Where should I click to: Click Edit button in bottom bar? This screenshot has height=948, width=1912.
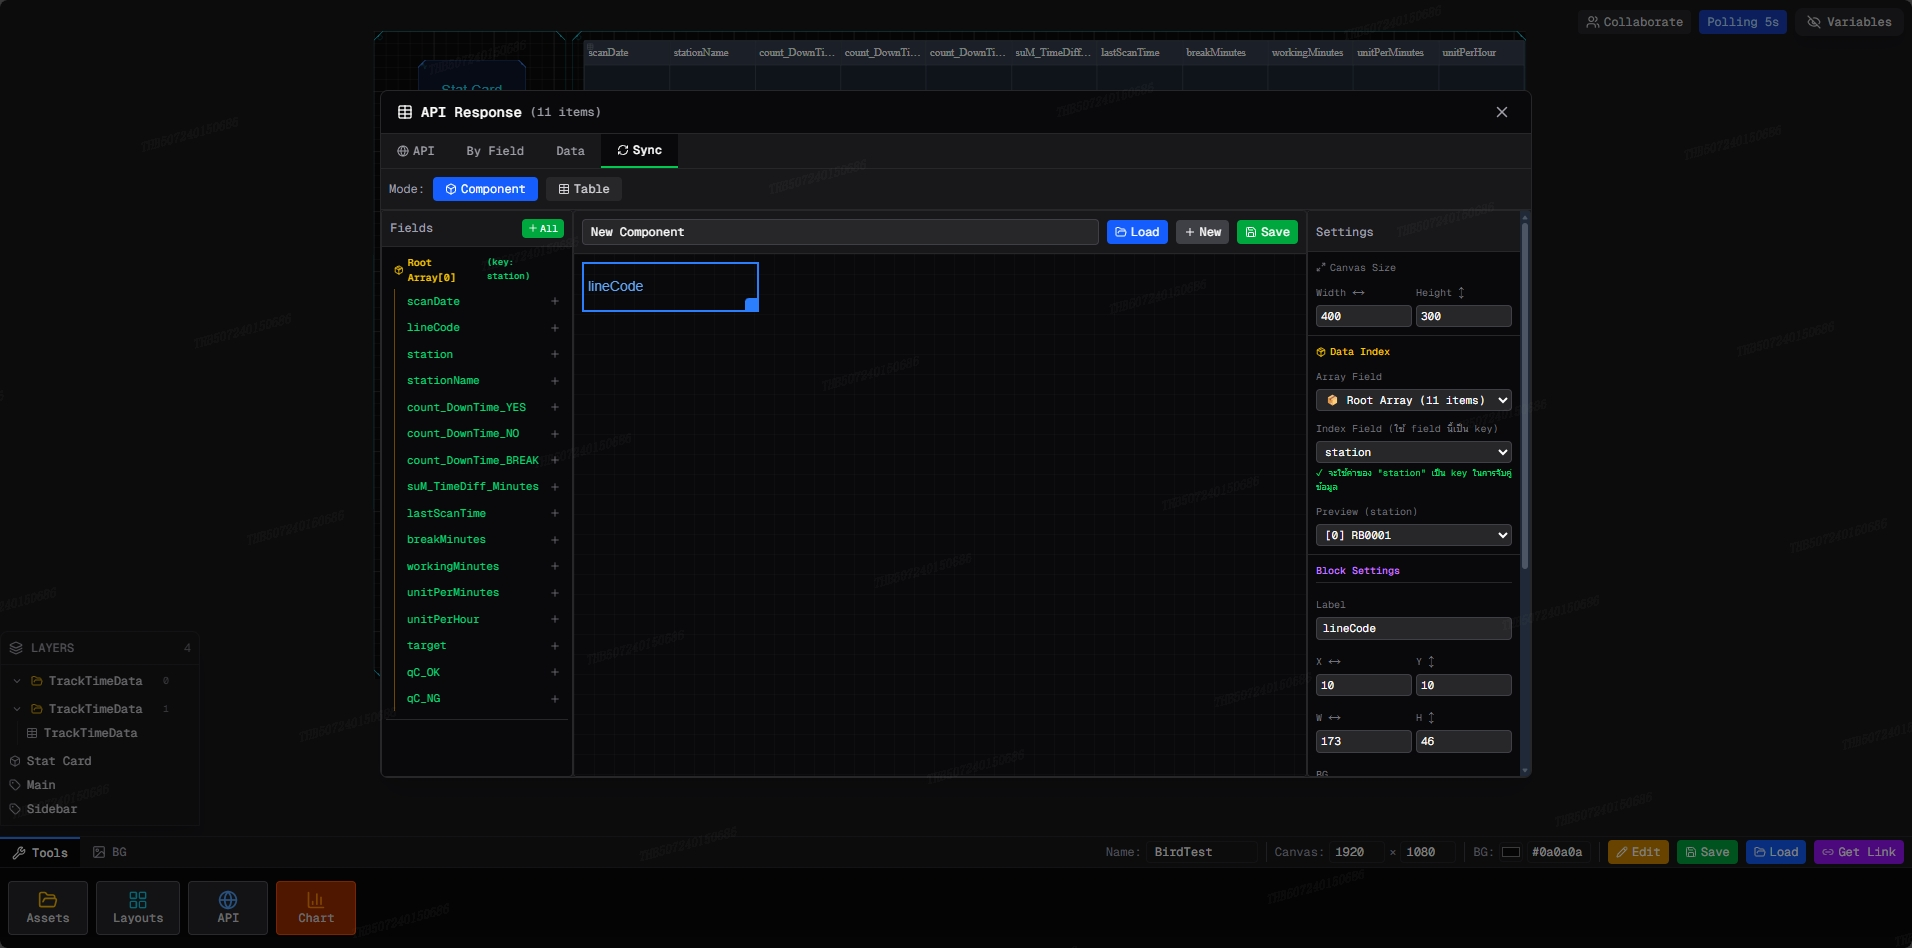[x=1638, y=852]
